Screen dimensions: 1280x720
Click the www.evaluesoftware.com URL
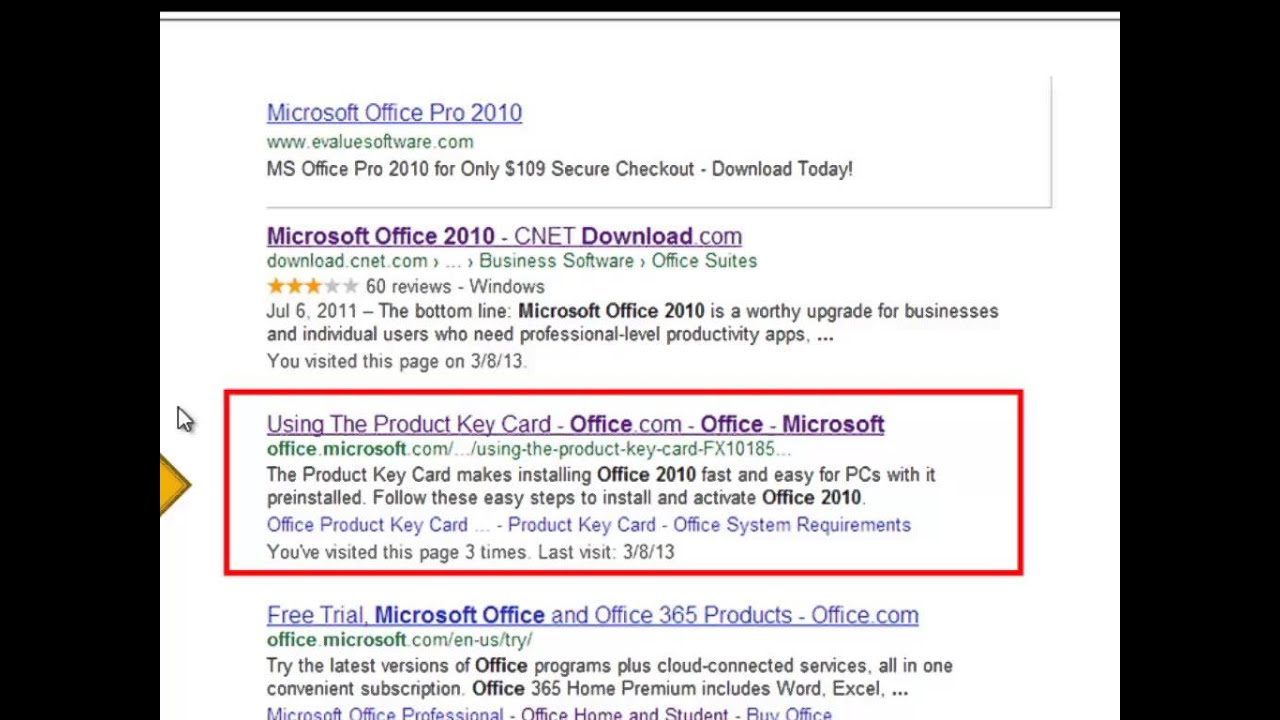pyautogui.click(x=370, y=142)
